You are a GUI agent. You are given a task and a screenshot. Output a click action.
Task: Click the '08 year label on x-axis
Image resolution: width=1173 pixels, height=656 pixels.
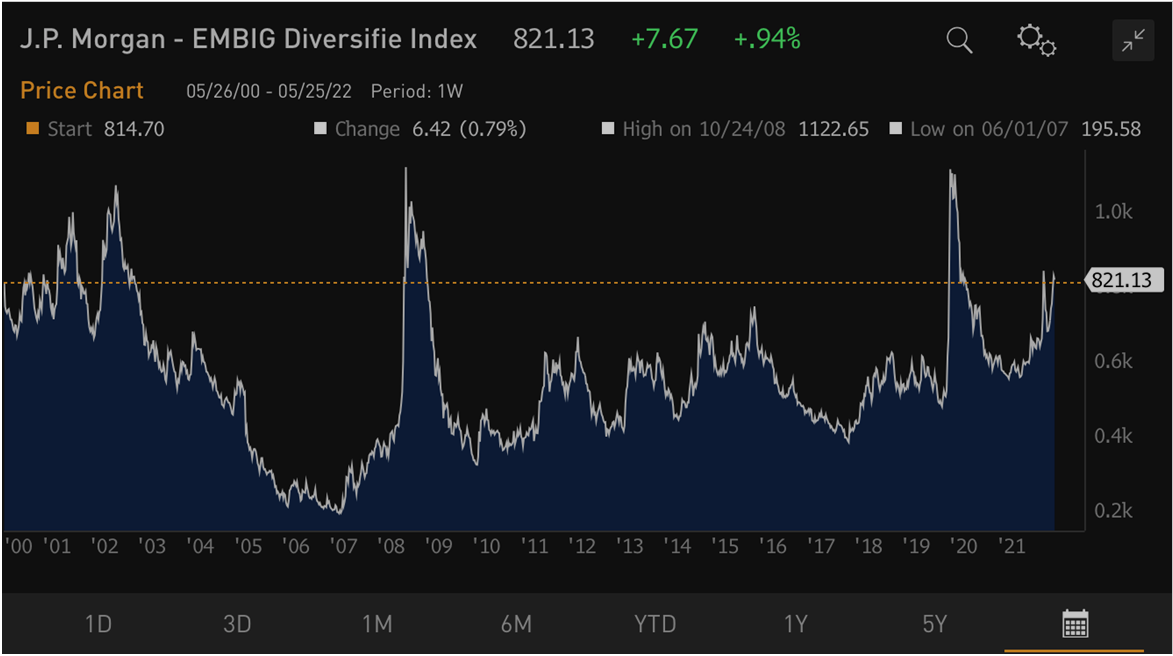(391, 546)
